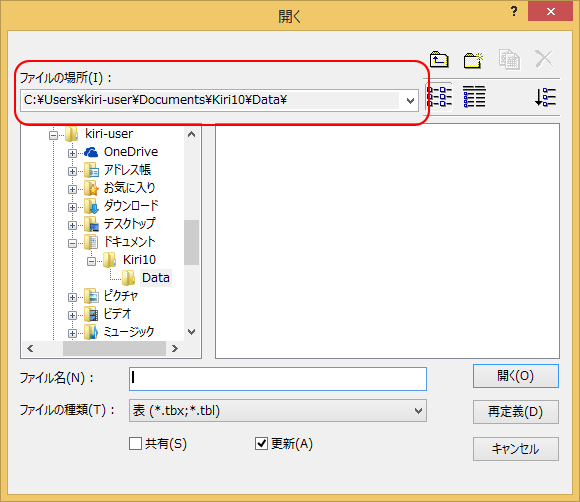Click the folder tree vertical scrollbar thumb
This screenshot has height=502, width=580.
191,242
